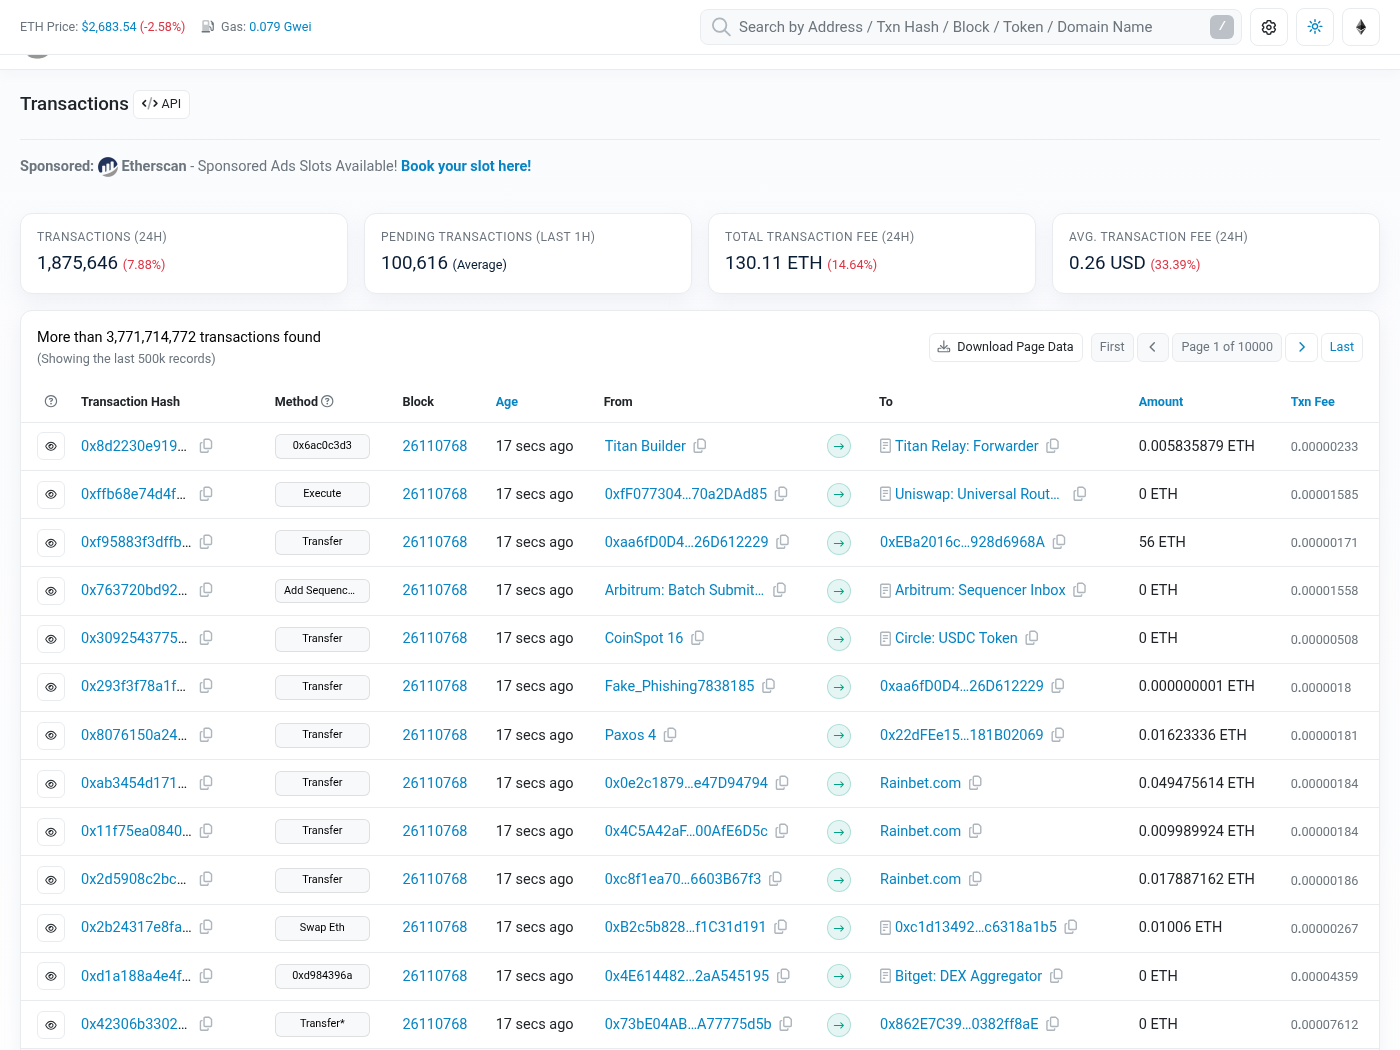
Task: Click the Gas 0.079 Gwei link
Action: point(280,27)
